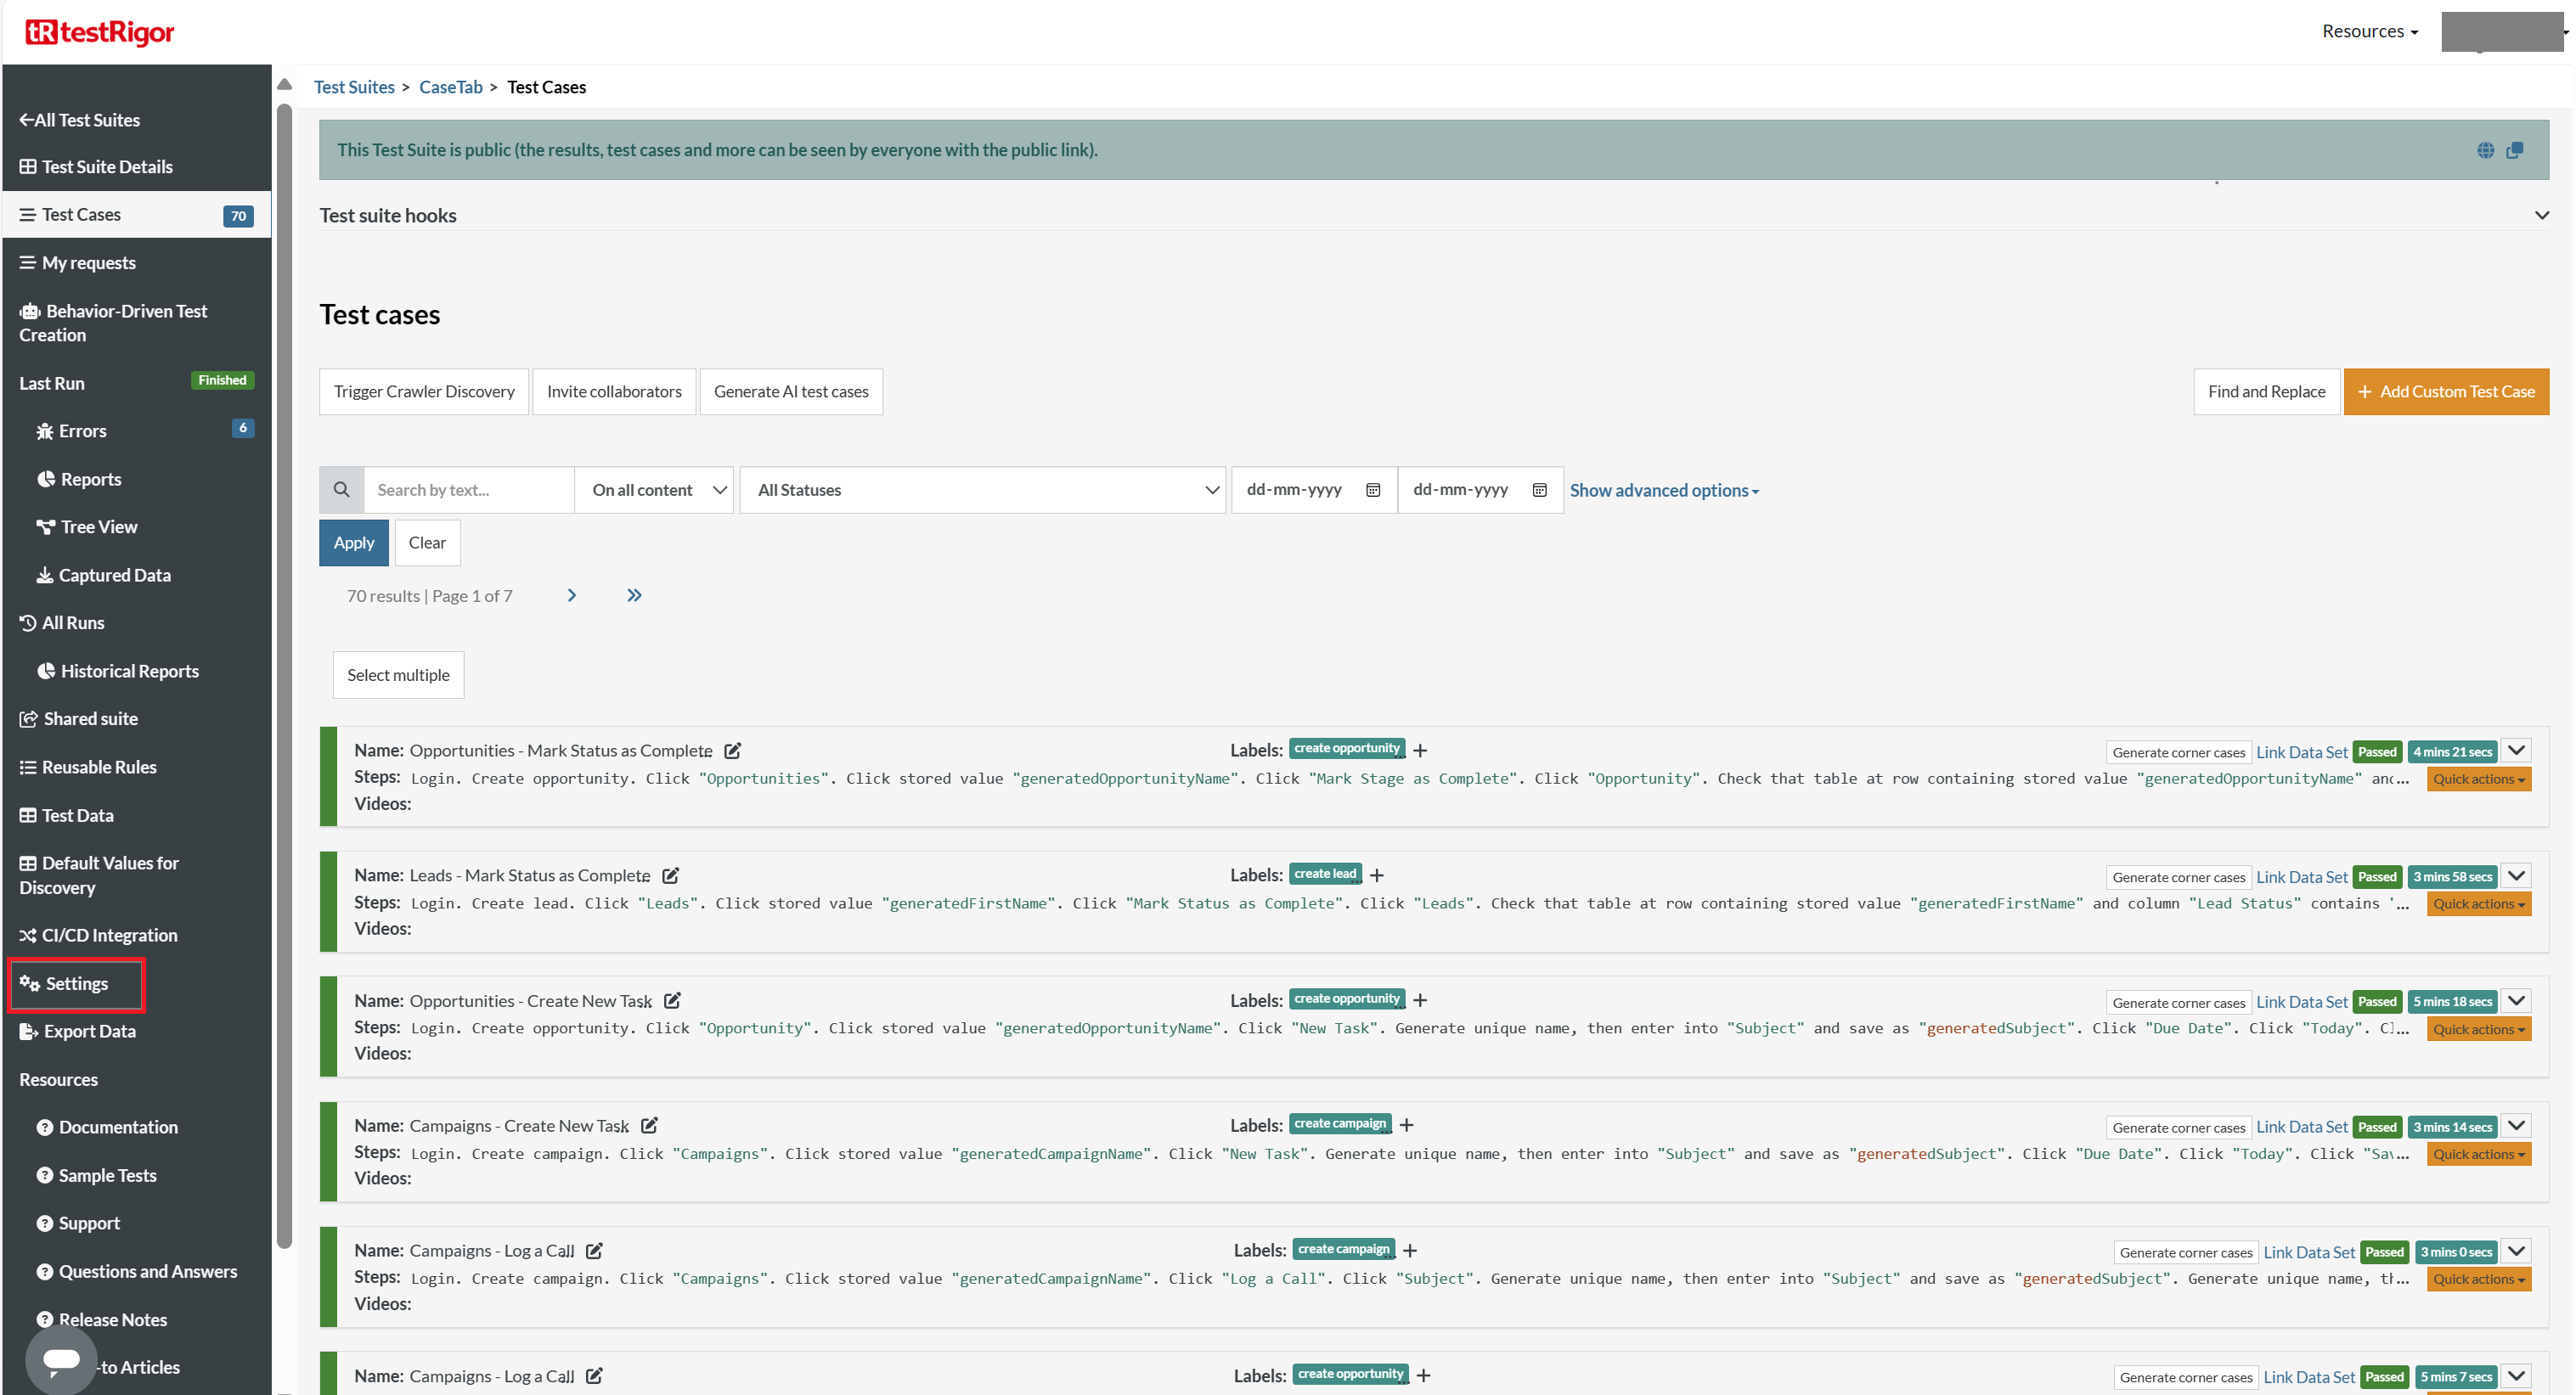Viewport: 2576px width, 1395px height.
Task: Go to next results page arrow
Action: [x=571, y=595]
